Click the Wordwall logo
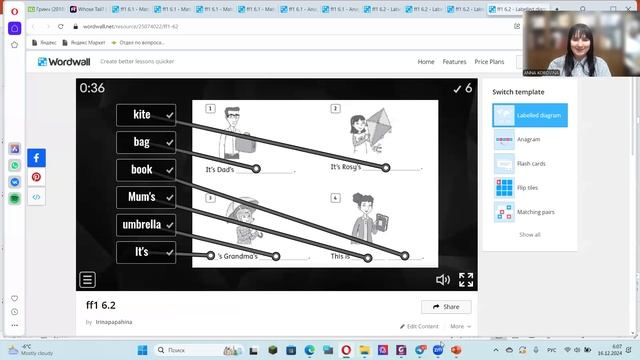This screenshot has width=640, height=360. pyautogui.click(x=64, y=62)
